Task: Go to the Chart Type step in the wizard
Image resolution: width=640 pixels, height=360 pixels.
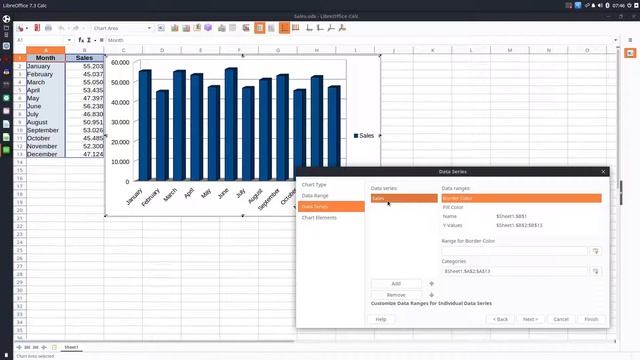Action: coord(314,184)
